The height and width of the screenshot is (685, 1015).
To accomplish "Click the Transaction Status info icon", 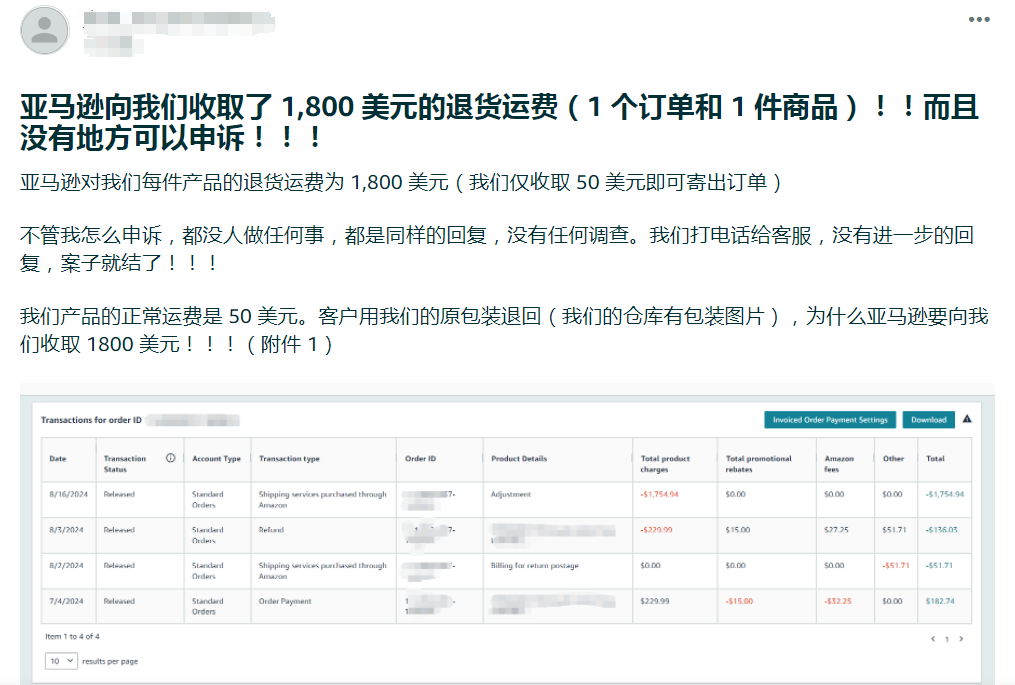I will (170, 458).
